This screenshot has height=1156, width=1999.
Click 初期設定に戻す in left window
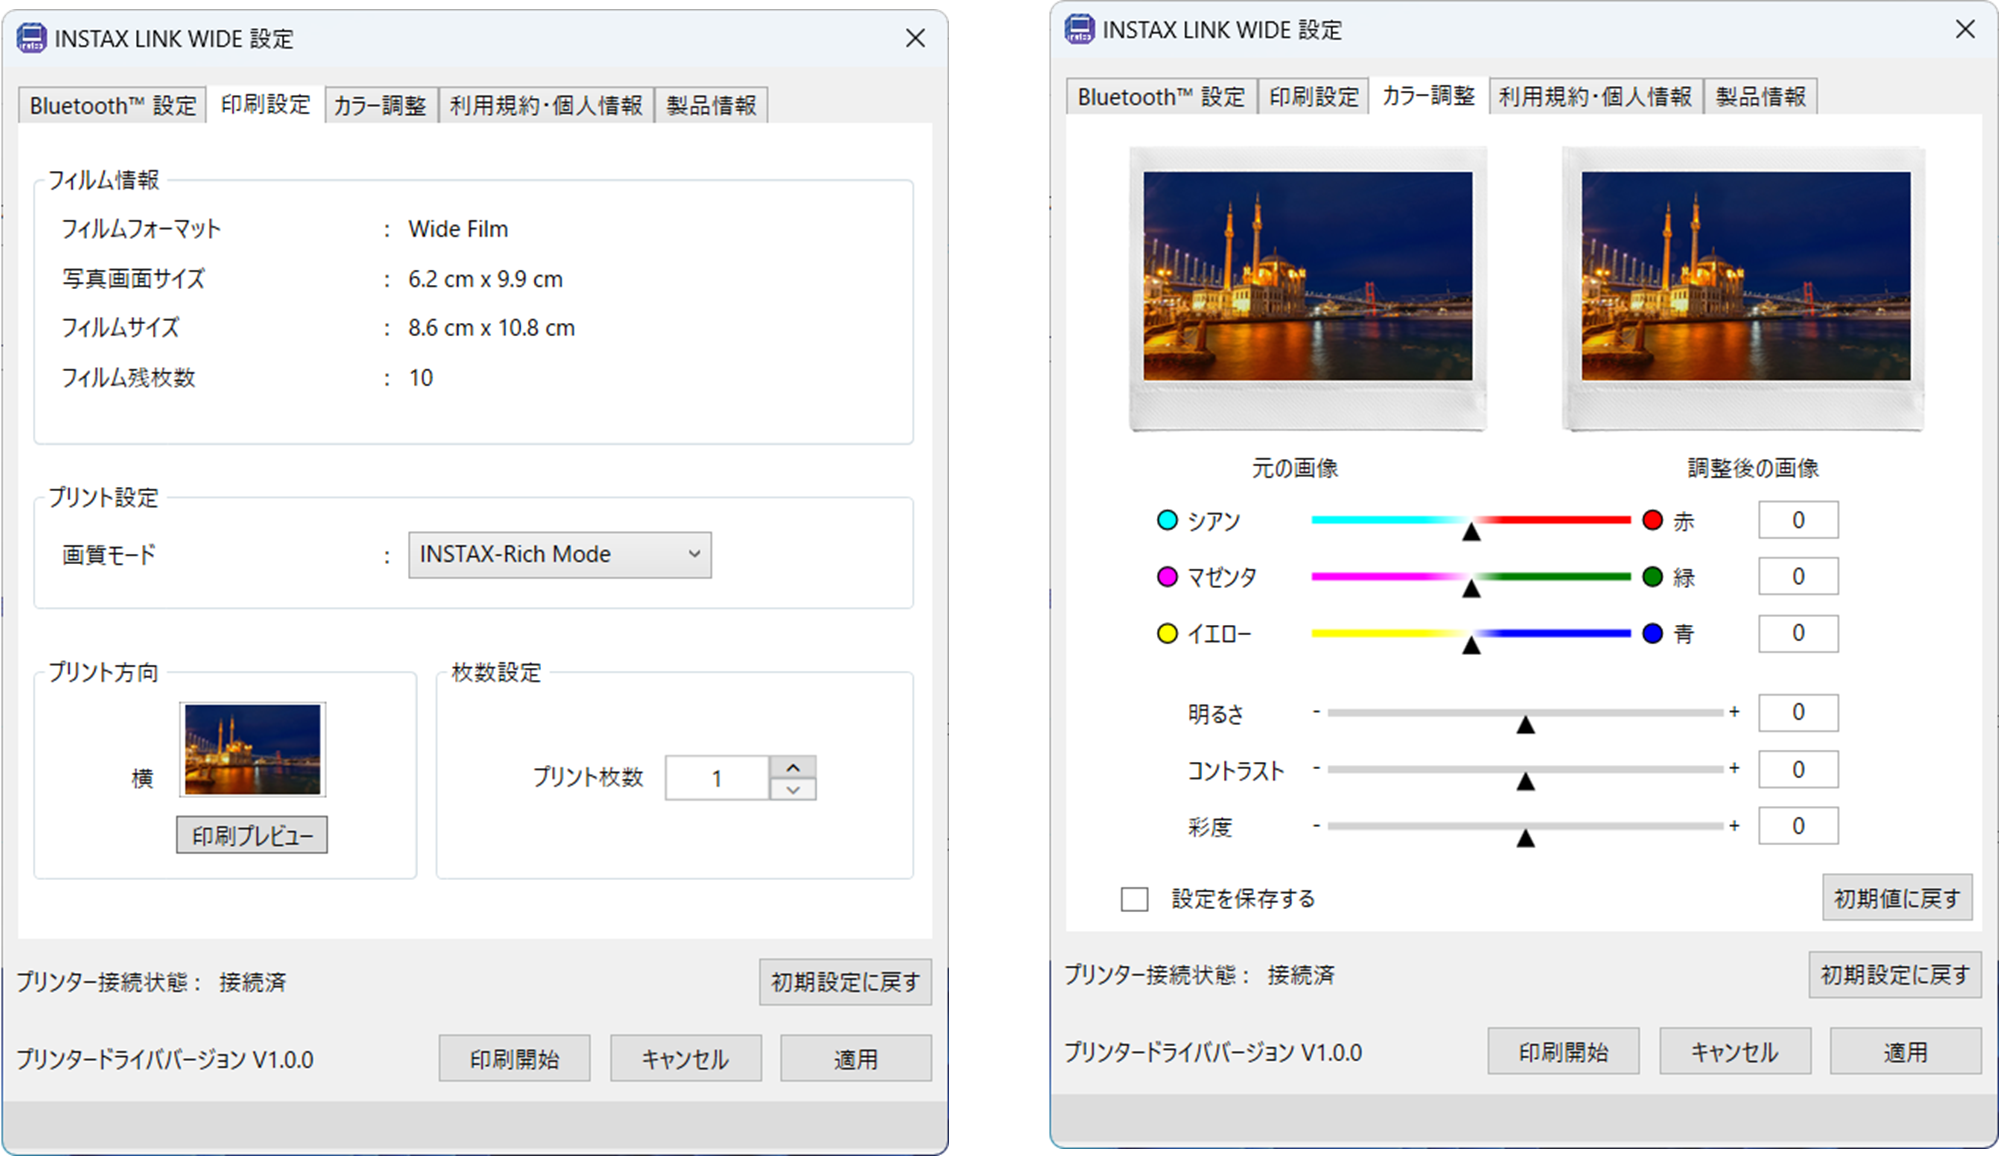[845, 982]
